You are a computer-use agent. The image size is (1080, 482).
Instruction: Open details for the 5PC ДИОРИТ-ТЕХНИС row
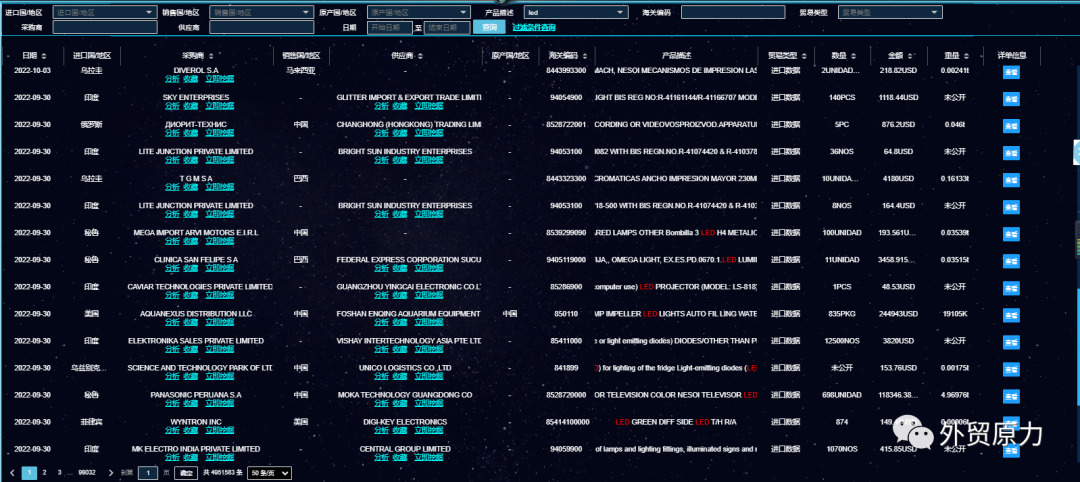click(x=1011, y=126)
